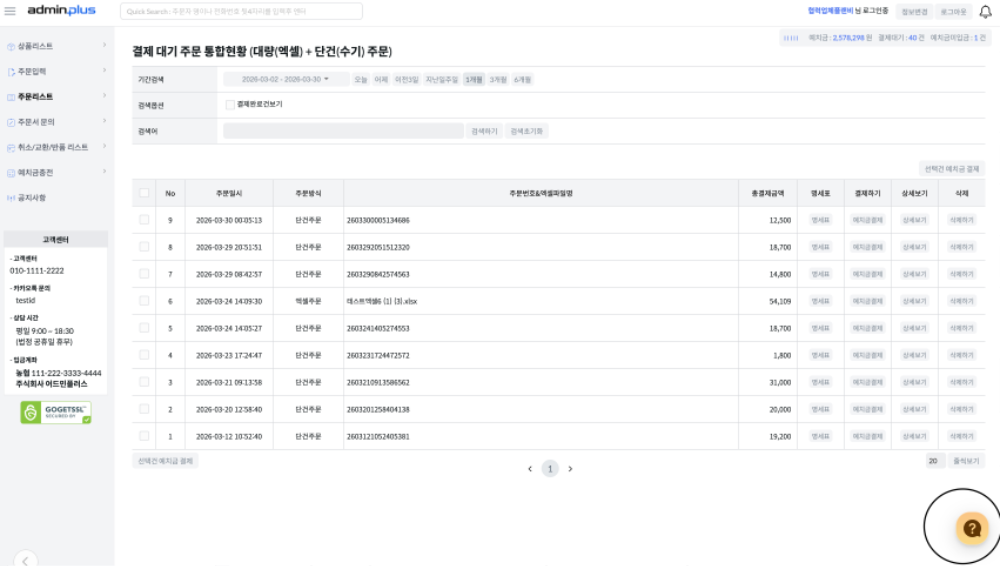Image resolution: width=1000 pixels, height=566 pixels.
Task: Open 공지사항 in the sidebar
Action: [31, 198]
